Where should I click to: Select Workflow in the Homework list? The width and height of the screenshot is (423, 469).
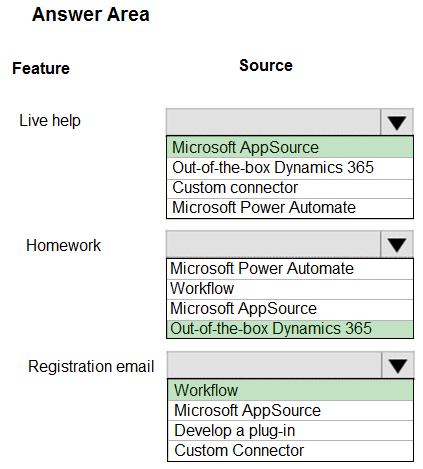(290, 289)
